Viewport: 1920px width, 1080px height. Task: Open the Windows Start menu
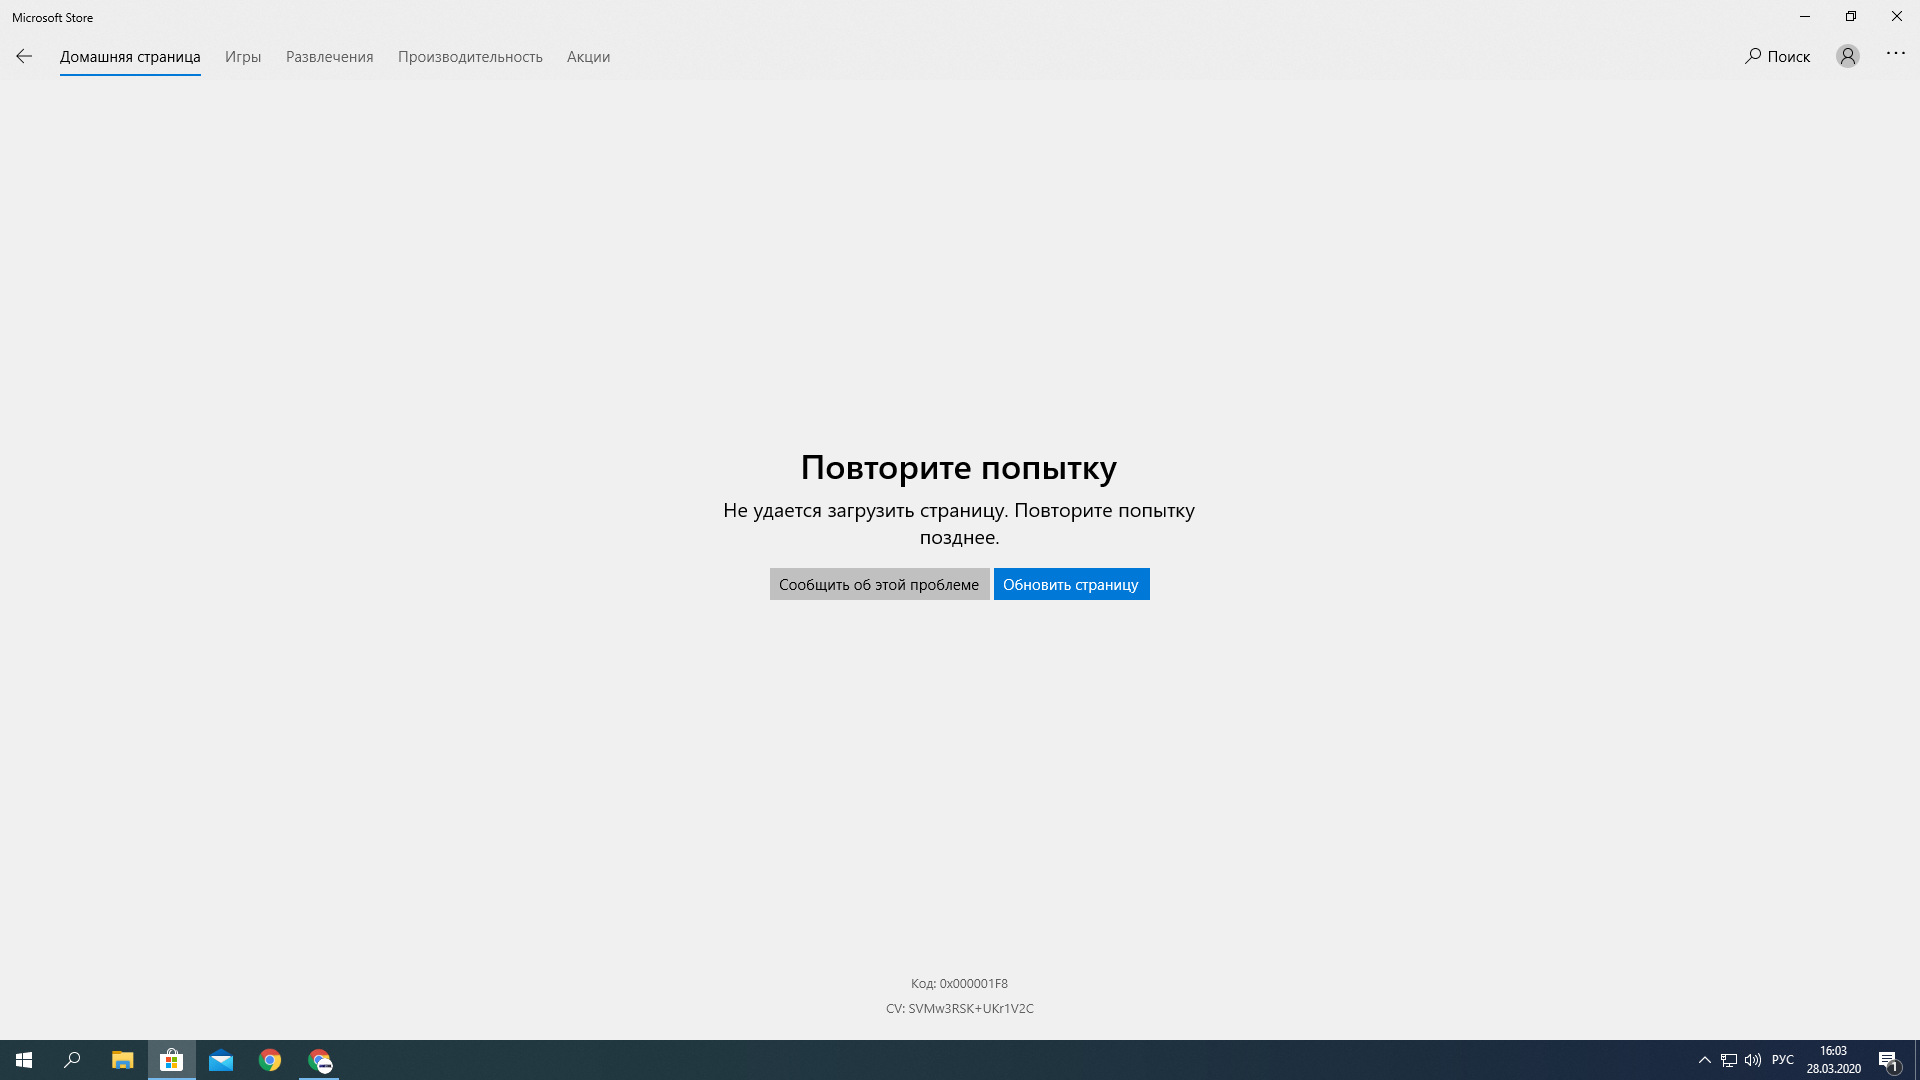point(24,1060)
